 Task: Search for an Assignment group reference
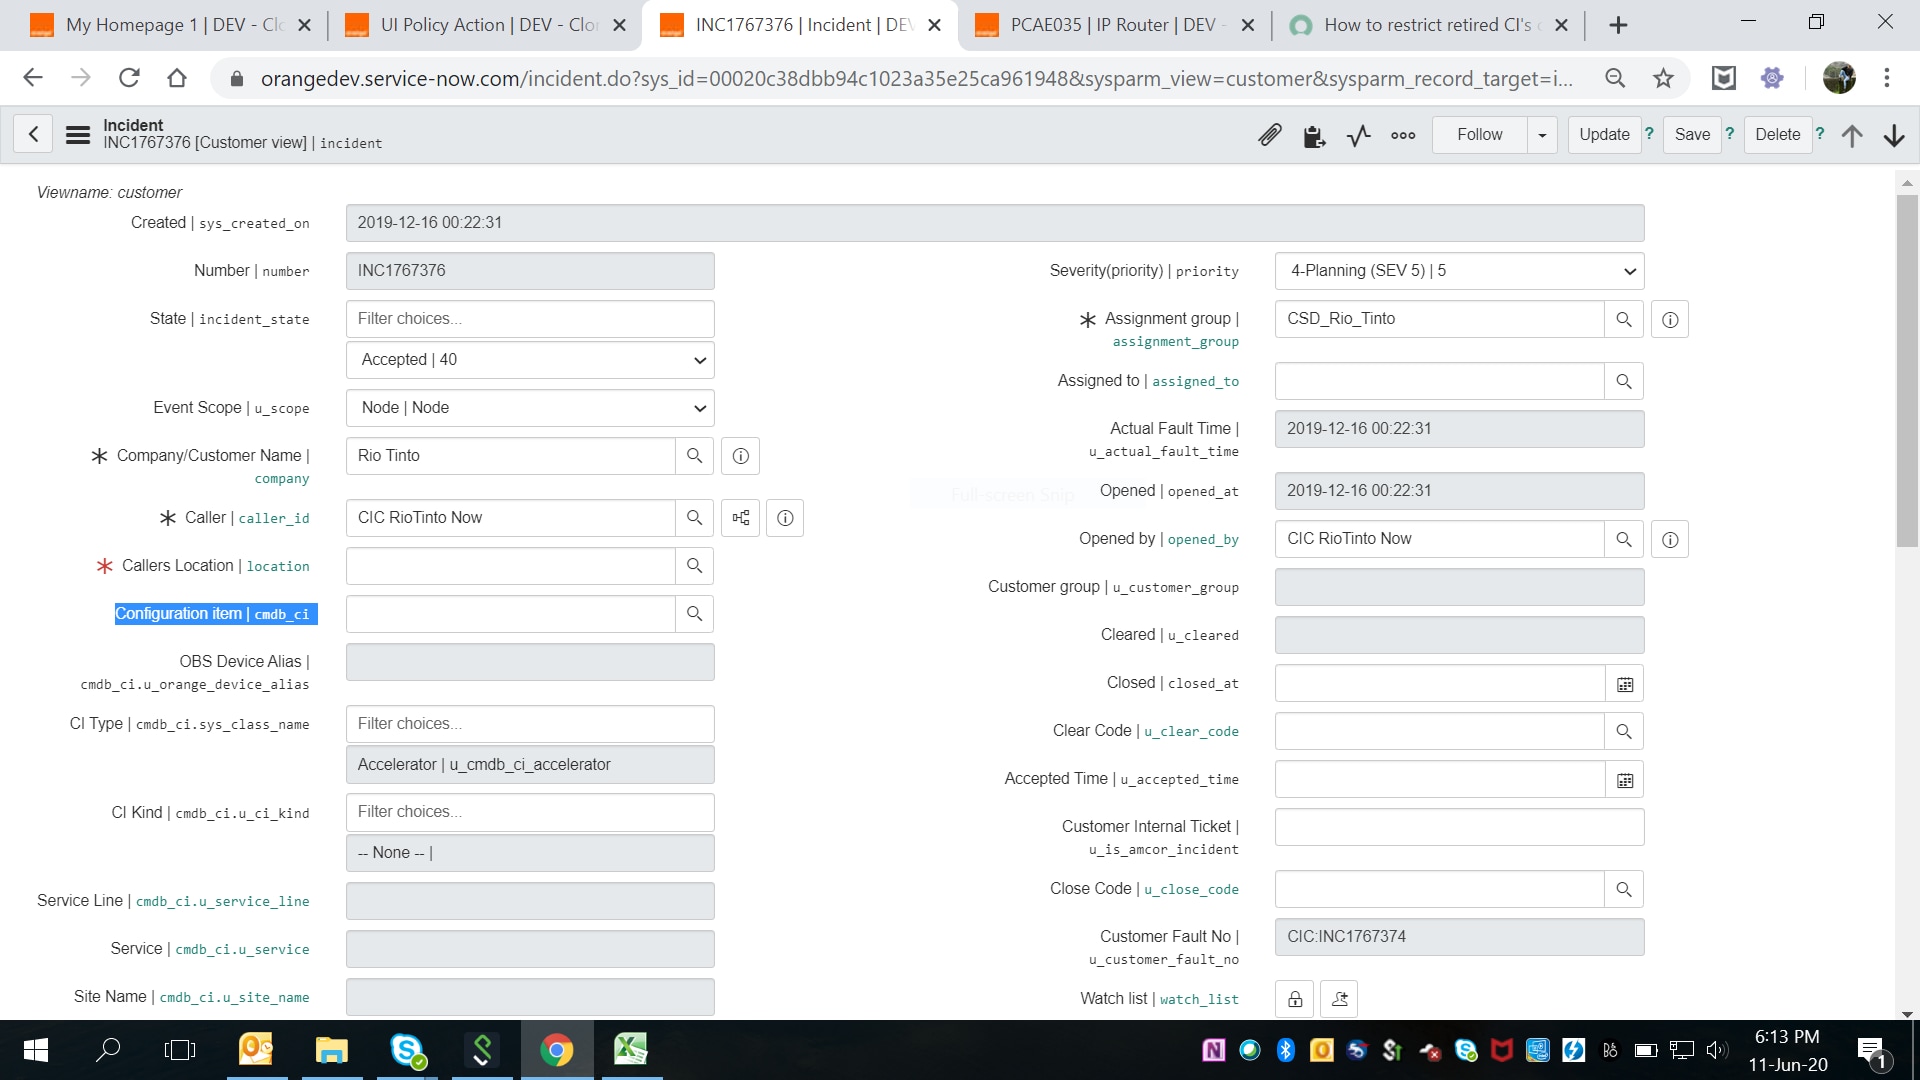1623,318
